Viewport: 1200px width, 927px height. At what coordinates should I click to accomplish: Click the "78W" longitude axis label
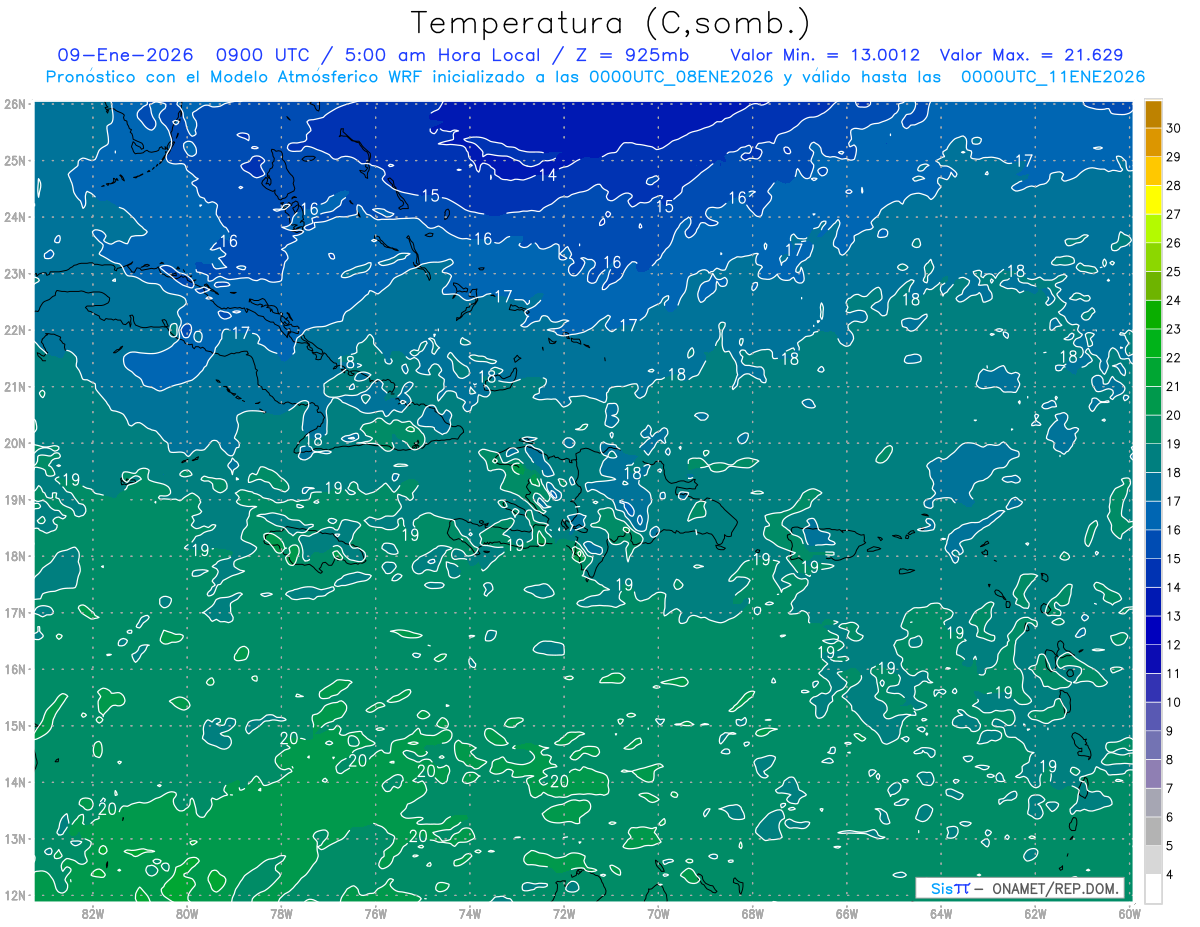pos(281,913)
